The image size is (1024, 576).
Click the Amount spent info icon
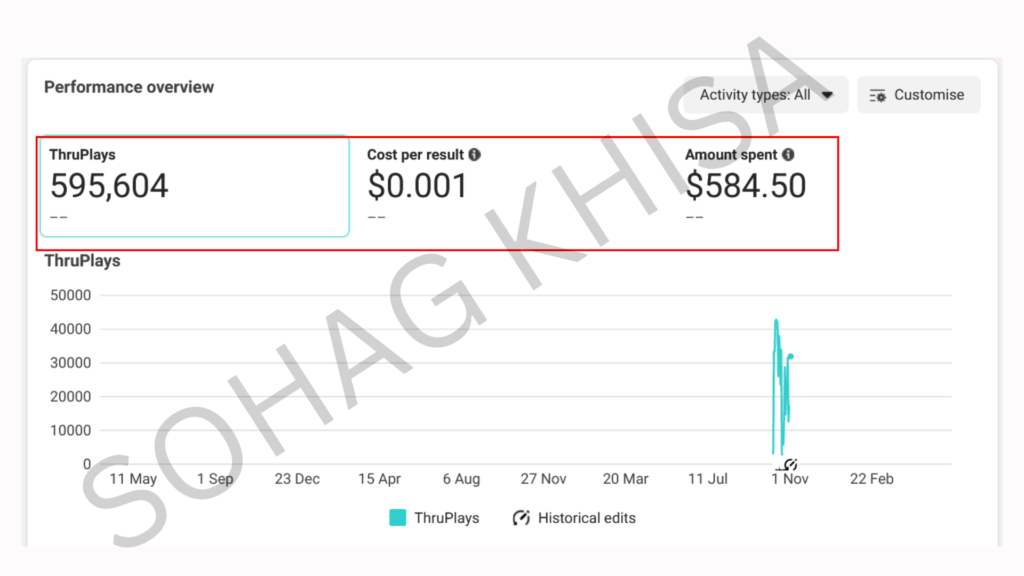pos(789,155)
